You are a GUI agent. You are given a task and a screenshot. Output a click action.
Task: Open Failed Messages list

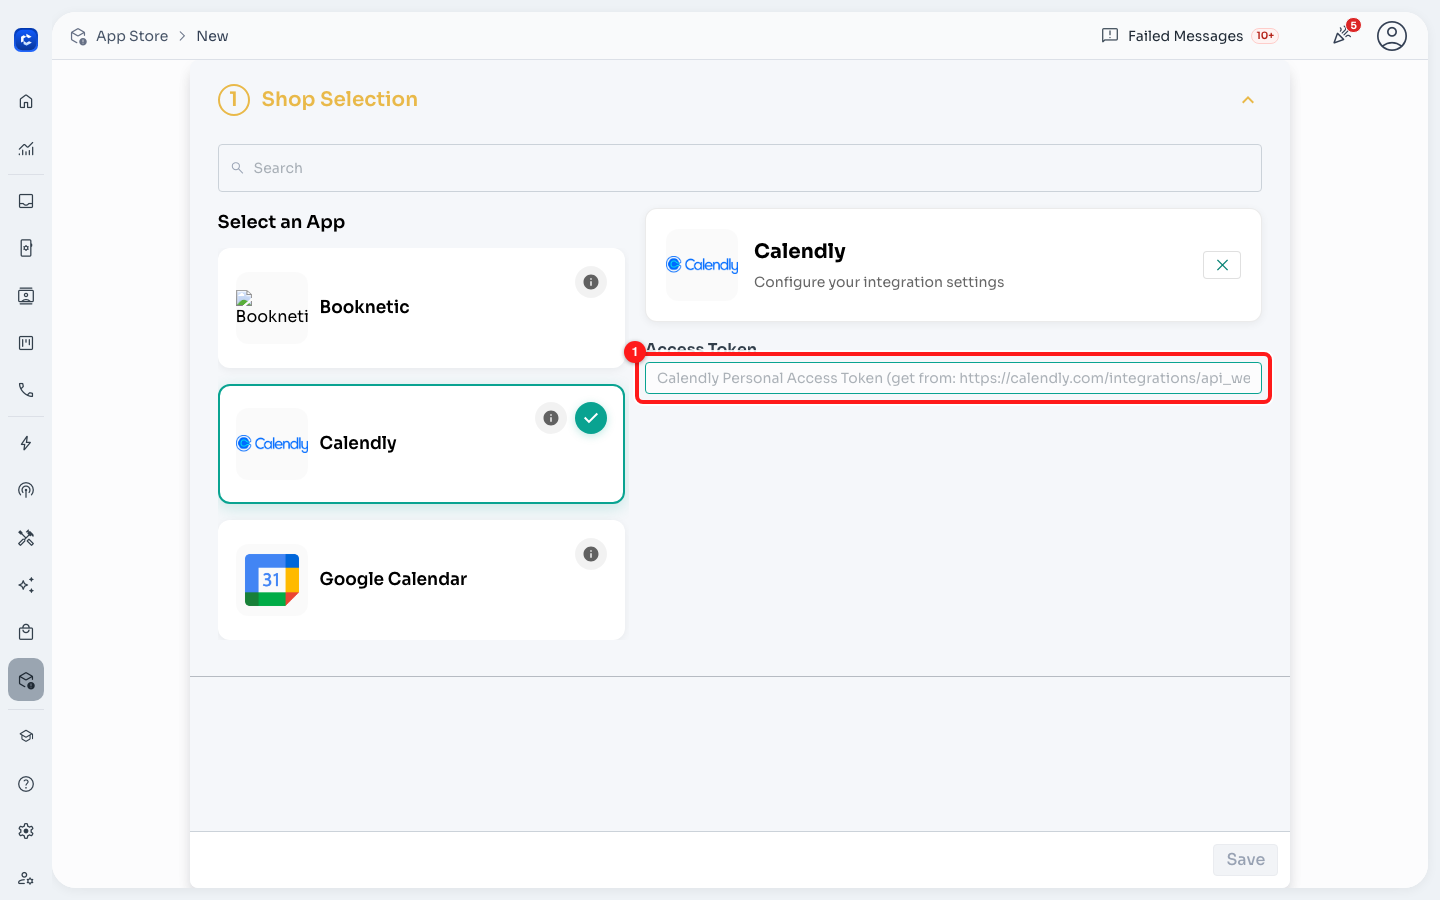pos(1189,36)
